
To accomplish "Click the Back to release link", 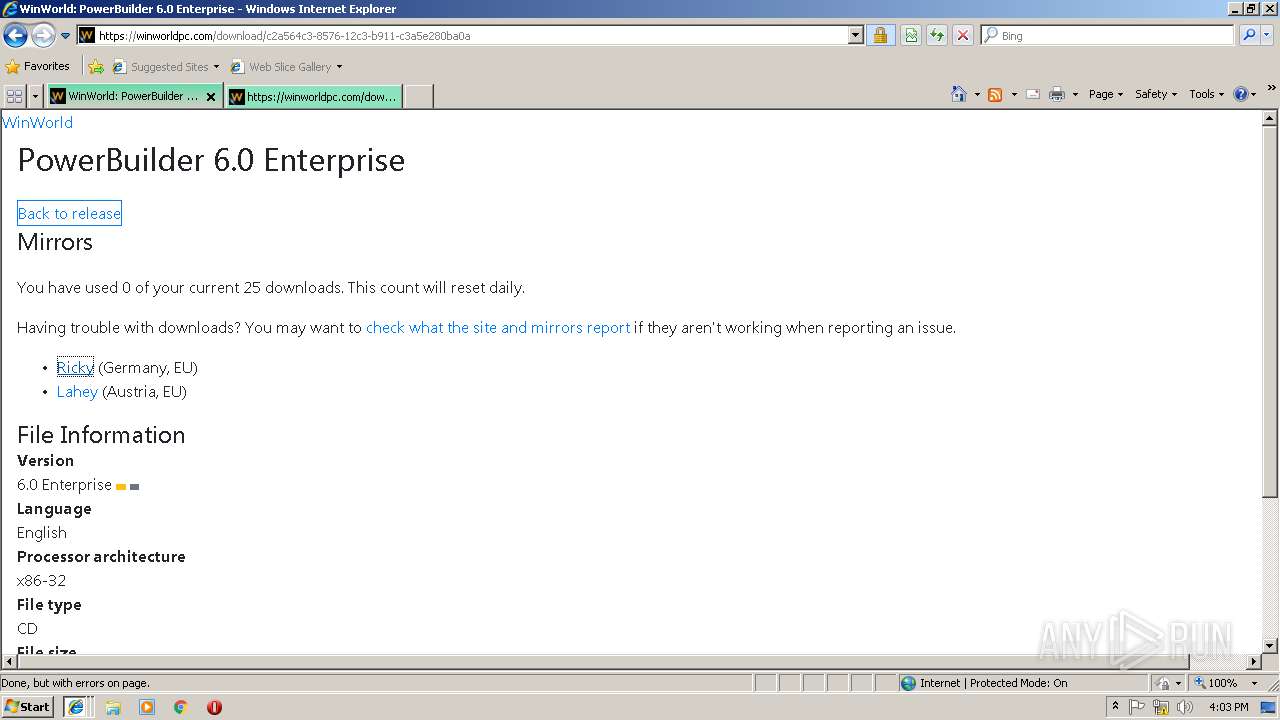I will pyautogui.click(x=69, y=213).
